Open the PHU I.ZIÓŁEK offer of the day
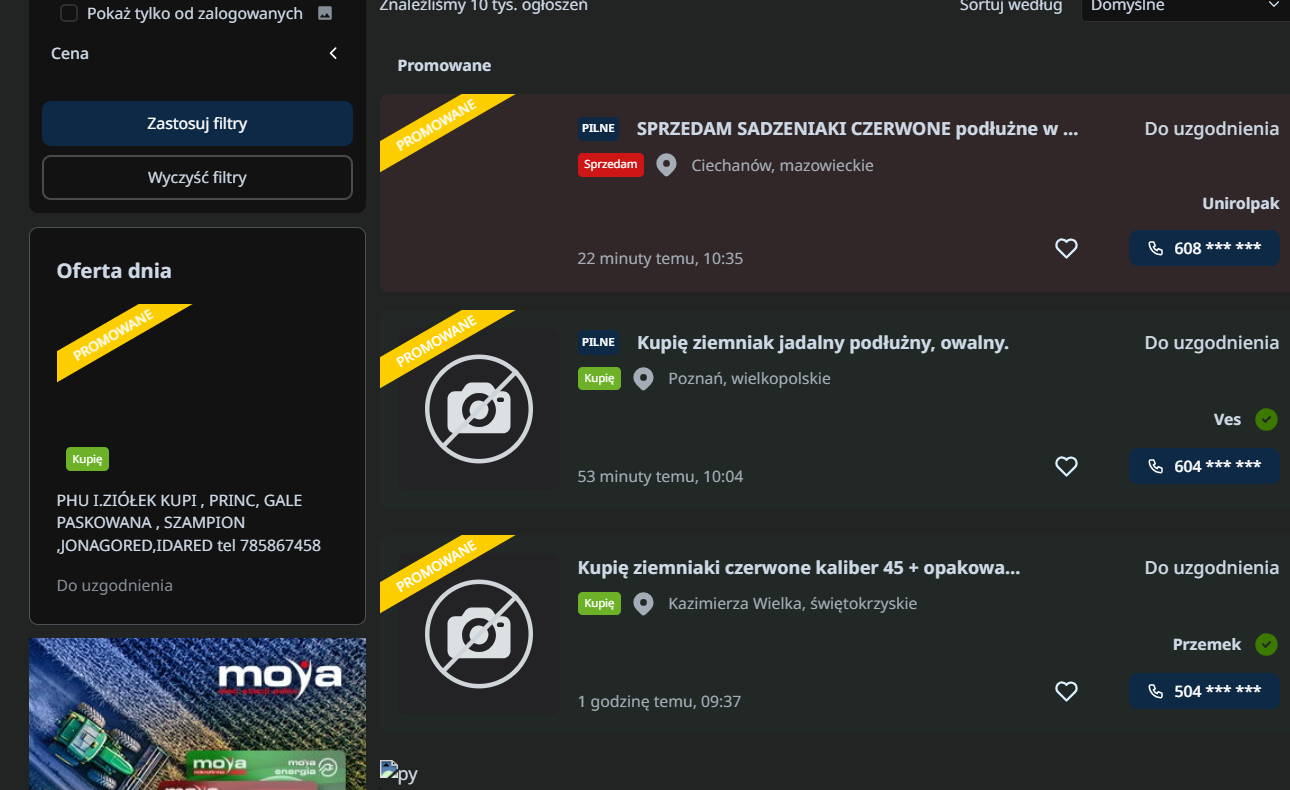1290x790 pixels. tap(189, 522)
